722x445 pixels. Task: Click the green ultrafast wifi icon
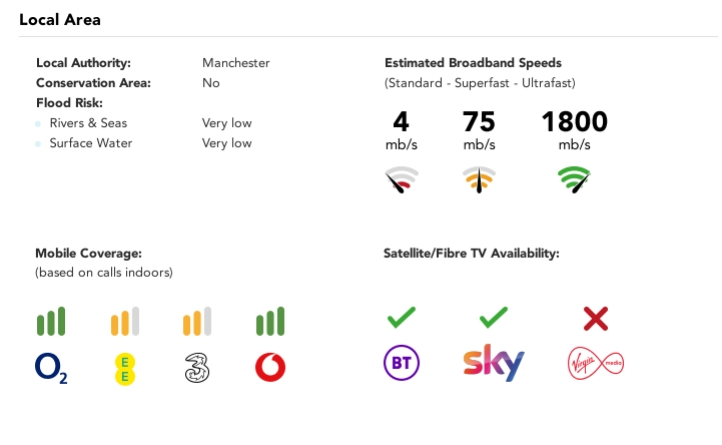(574, 180)
